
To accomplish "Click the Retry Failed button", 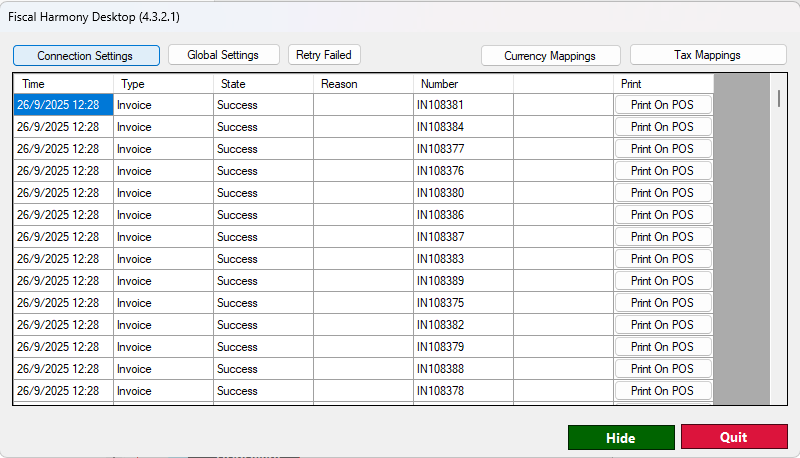I will tap(324, 55).
